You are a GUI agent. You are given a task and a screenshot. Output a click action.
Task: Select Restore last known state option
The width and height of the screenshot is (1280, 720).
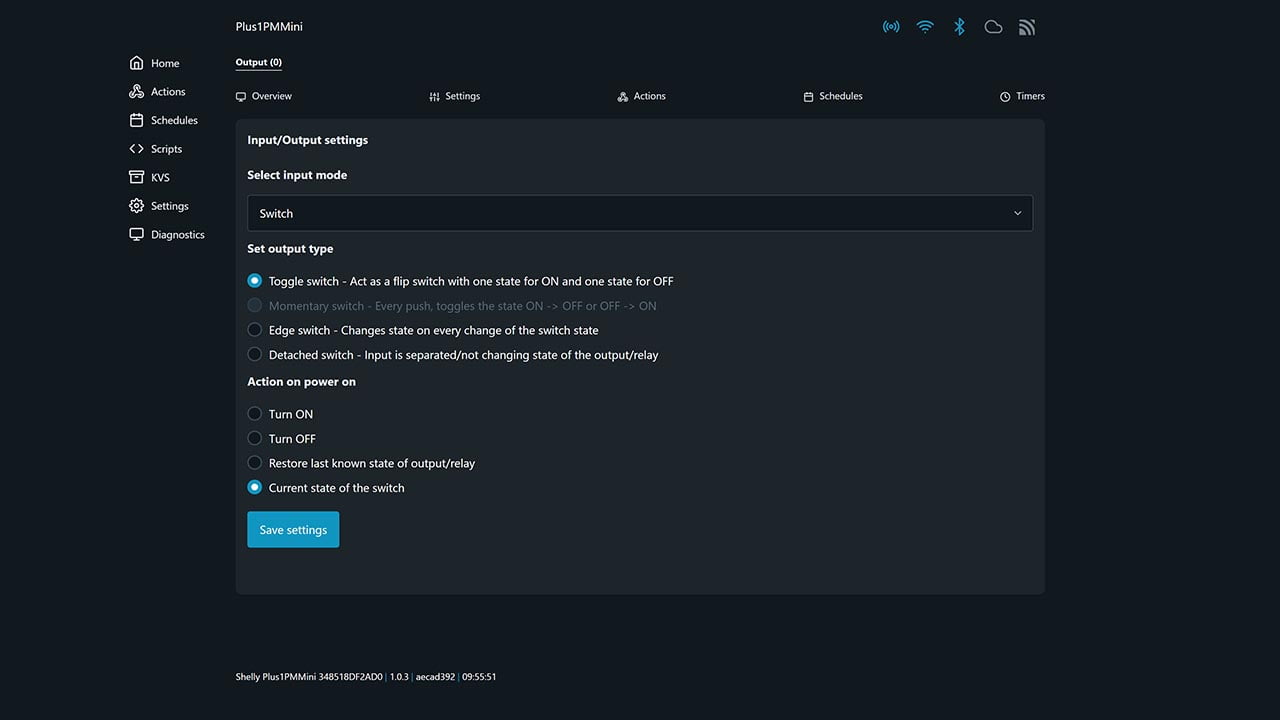tap(255, 463)
